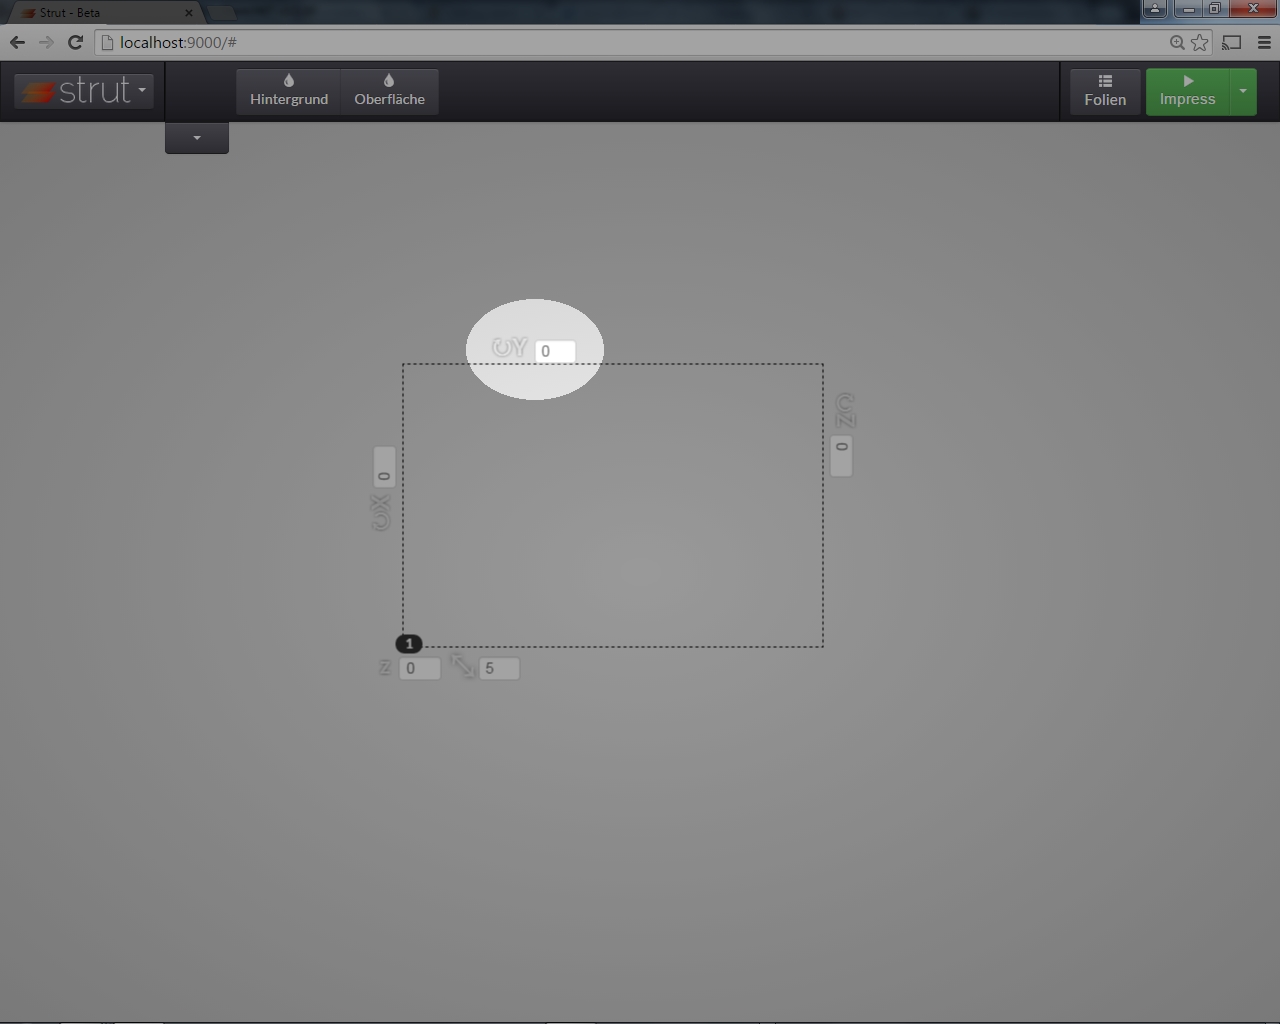
Task: Open the strut logo menu
Action: 84,91
